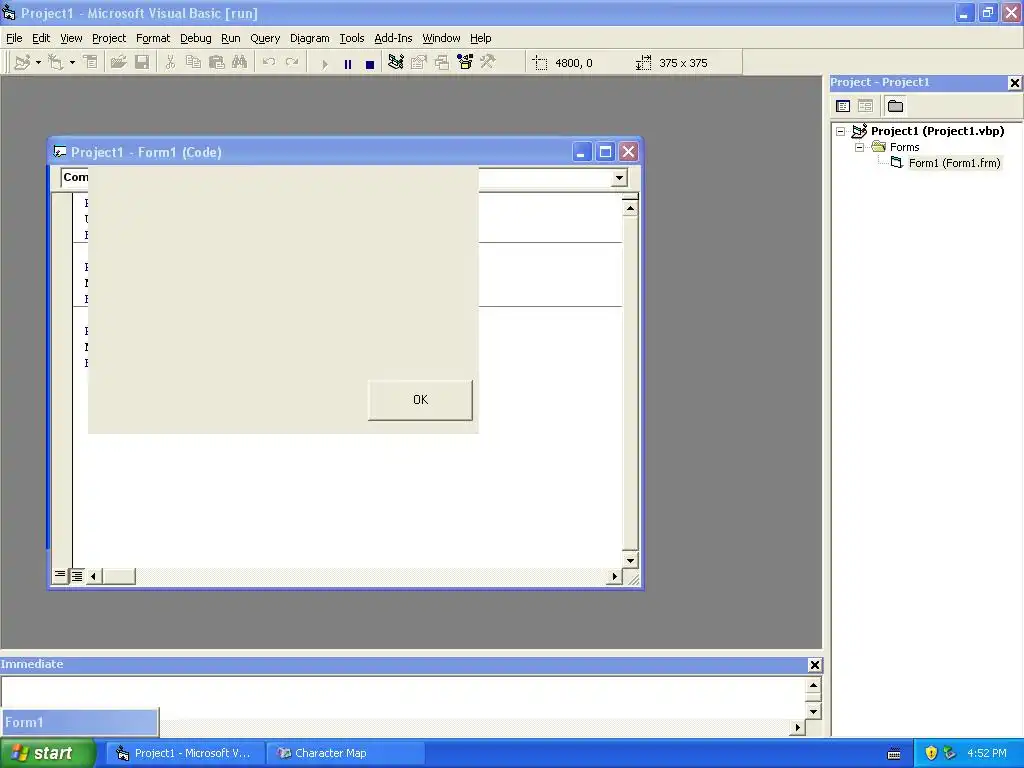The height and width of the screenshot is (768, 1024).
Task: Toggle Folders button in Project panel
Action: 895,106
